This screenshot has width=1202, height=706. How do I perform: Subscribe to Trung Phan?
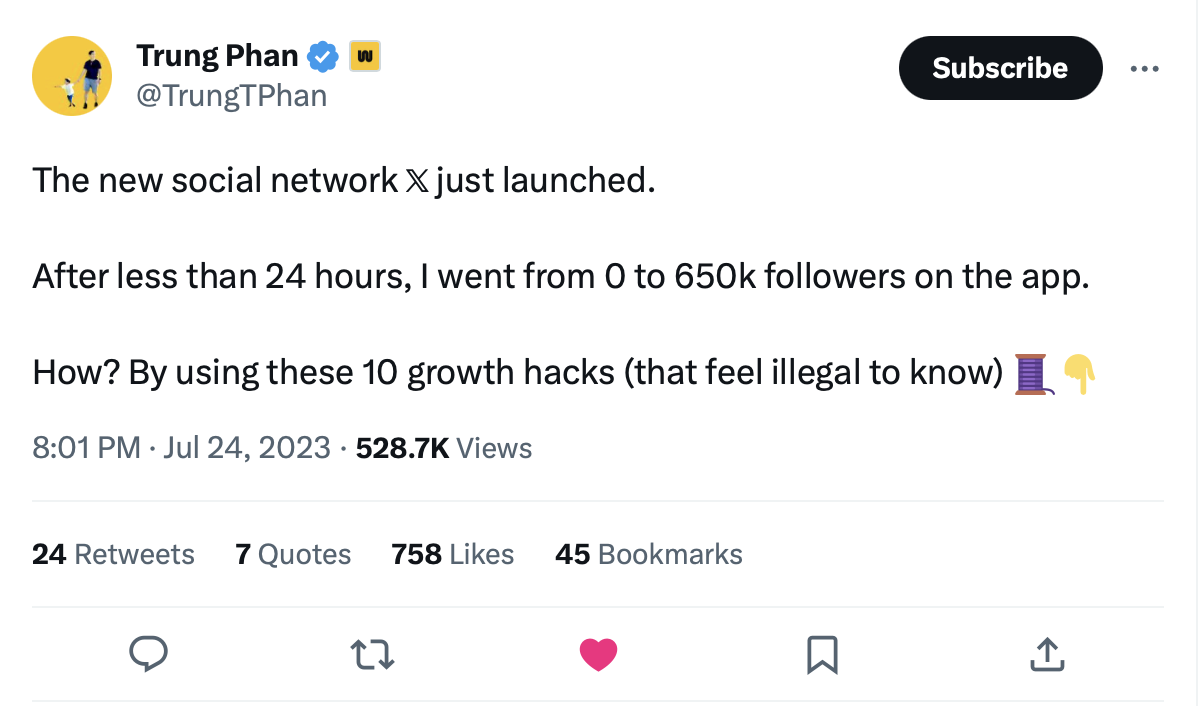[1000, 68]
